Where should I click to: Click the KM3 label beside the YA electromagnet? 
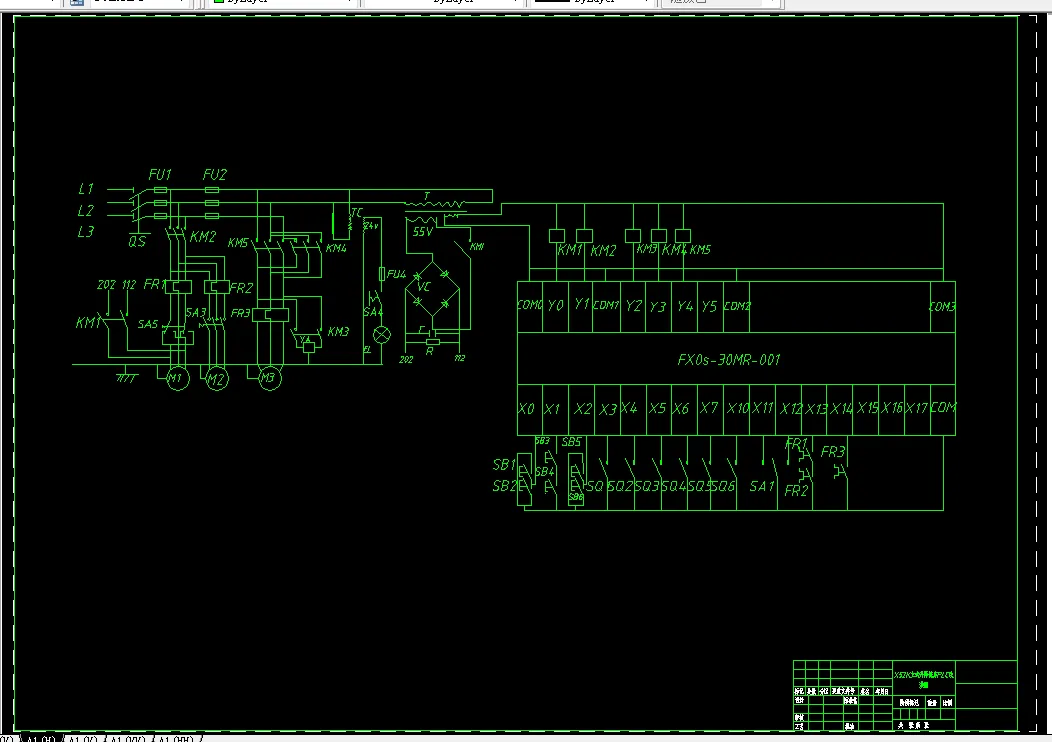click(338, 331)
